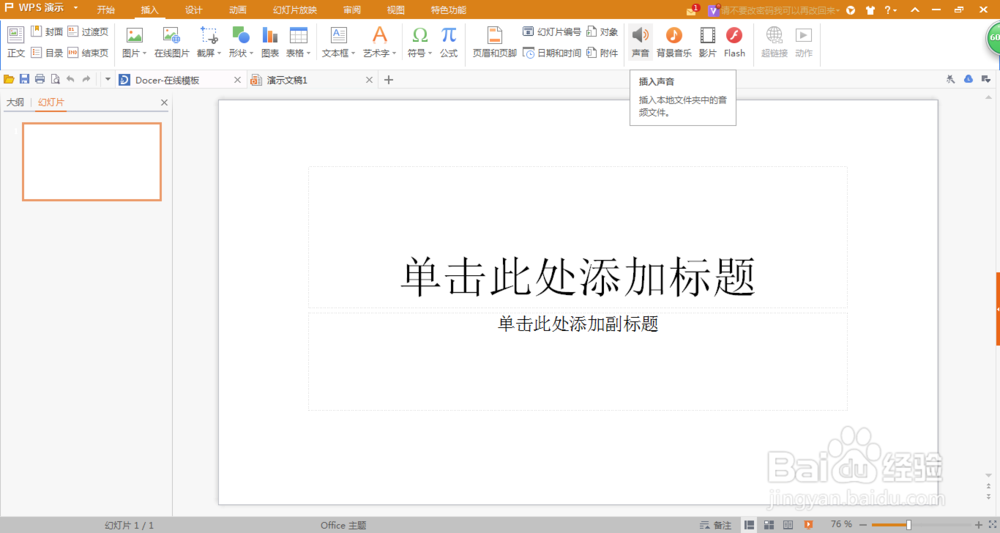Start slideshow from status bar icon
Screen dimensions: 1000x533
(x=808, y=525)
